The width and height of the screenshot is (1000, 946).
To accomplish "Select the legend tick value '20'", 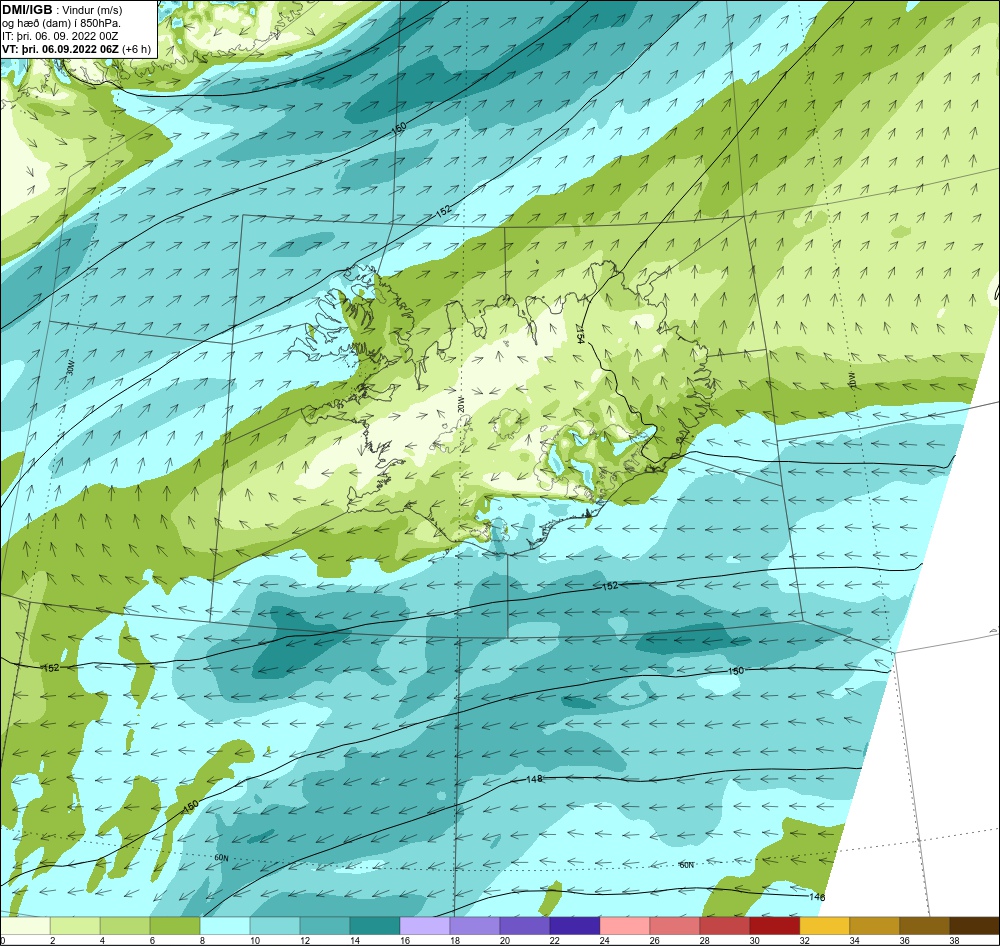I will coord(504,940).
